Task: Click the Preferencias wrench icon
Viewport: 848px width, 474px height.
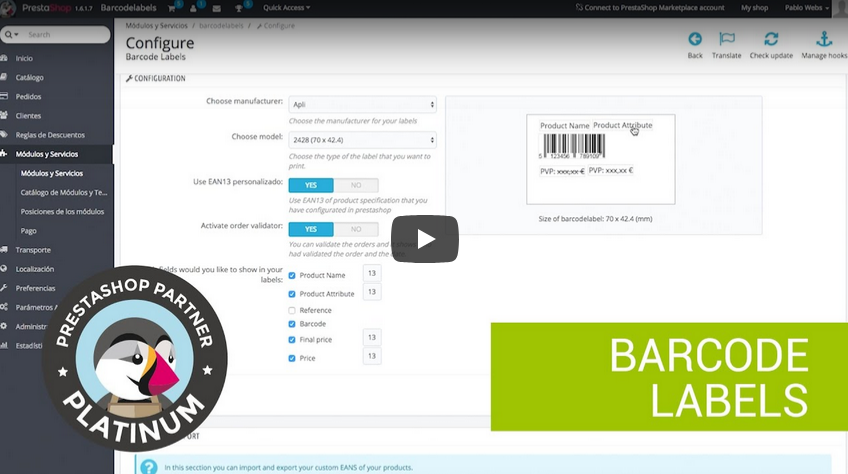Action: tap(4, 288)
